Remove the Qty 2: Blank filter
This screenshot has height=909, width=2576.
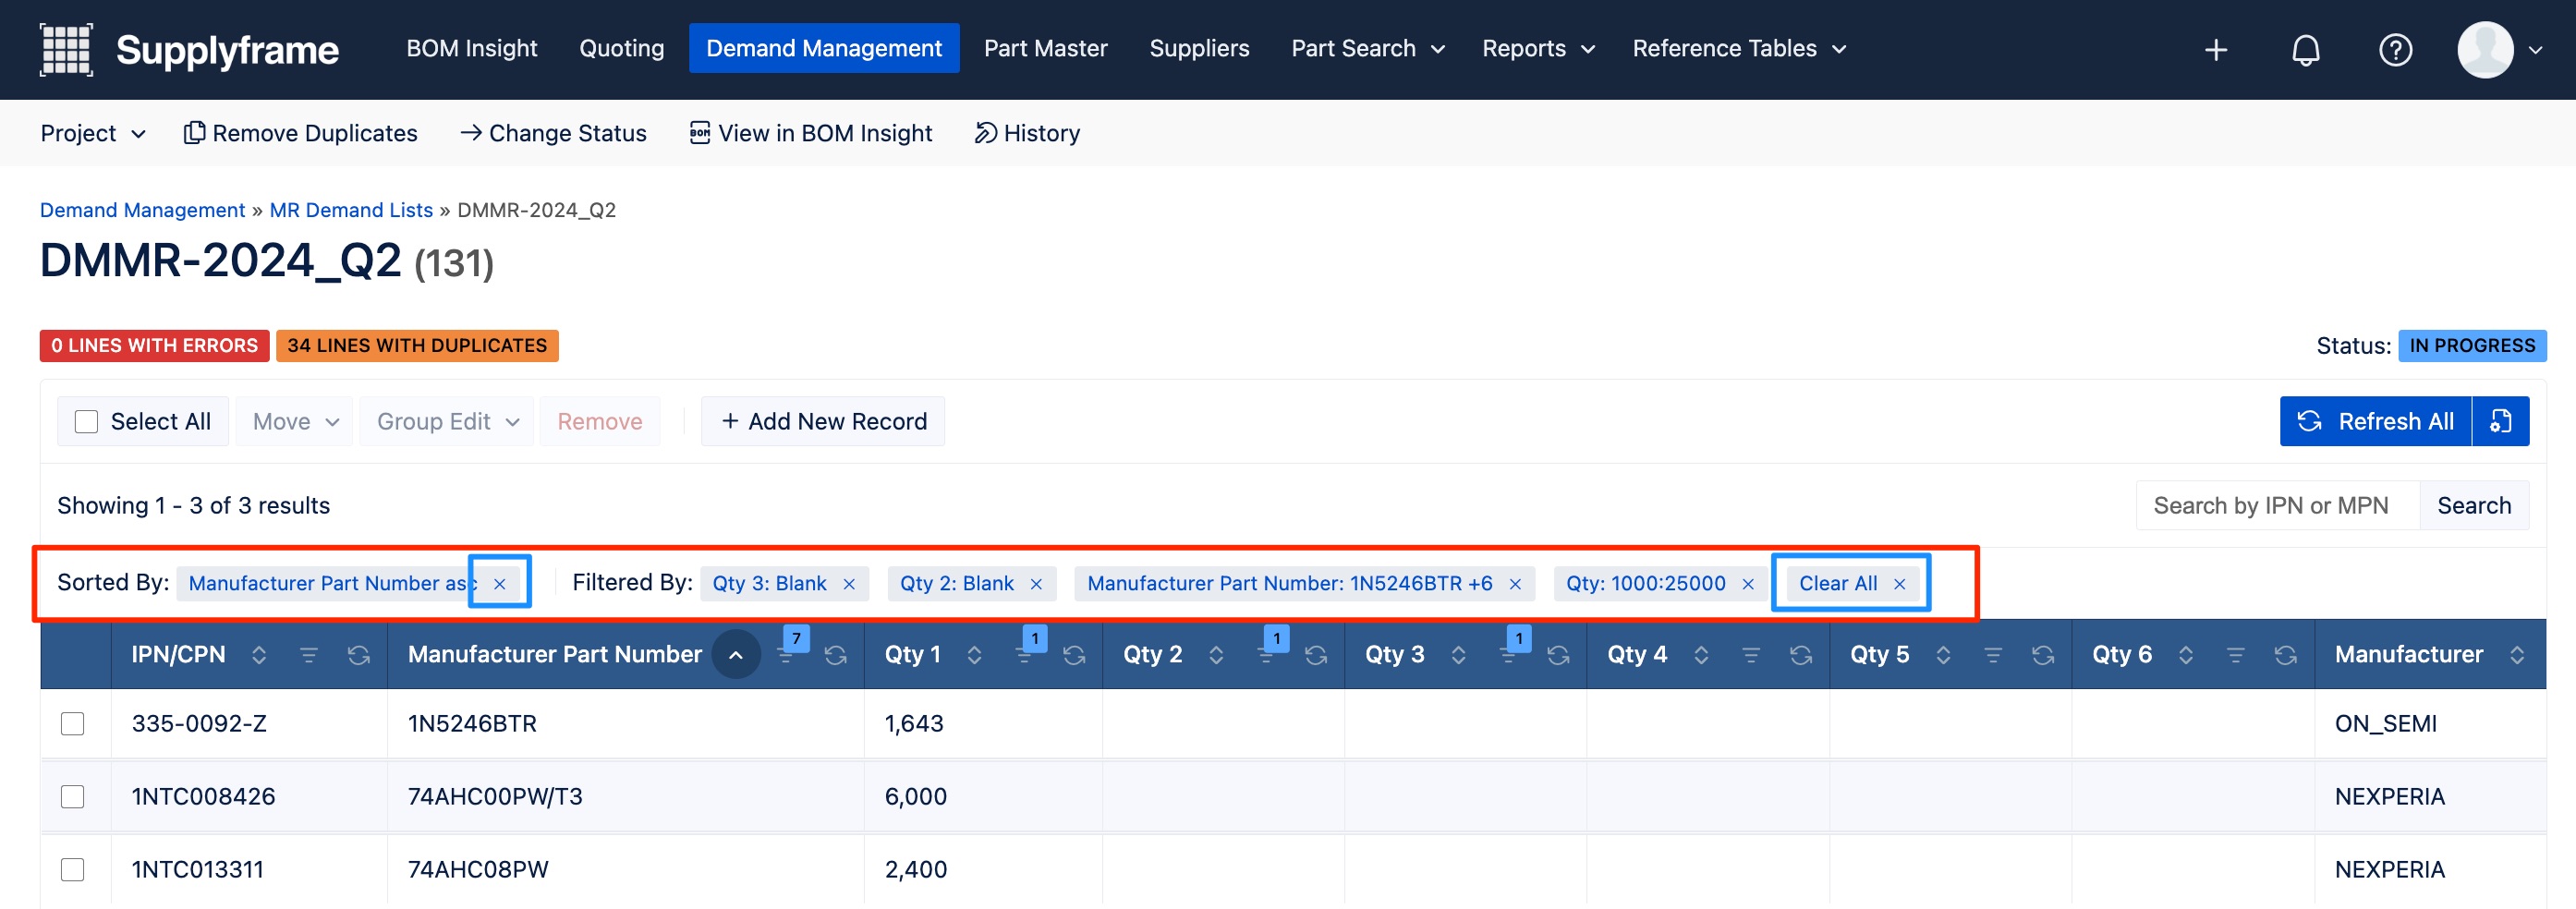point(1036,584)
